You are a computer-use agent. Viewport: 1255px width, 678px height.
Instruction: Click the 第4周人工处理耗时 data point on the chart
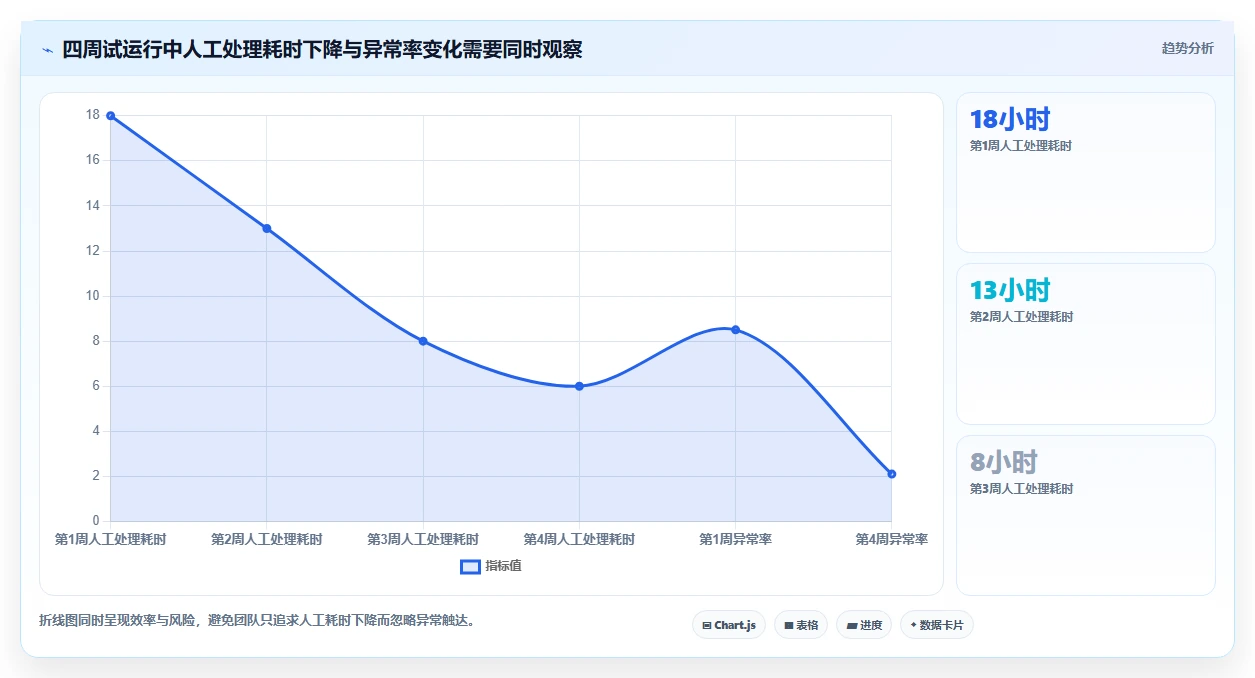(x=579, y=386)
